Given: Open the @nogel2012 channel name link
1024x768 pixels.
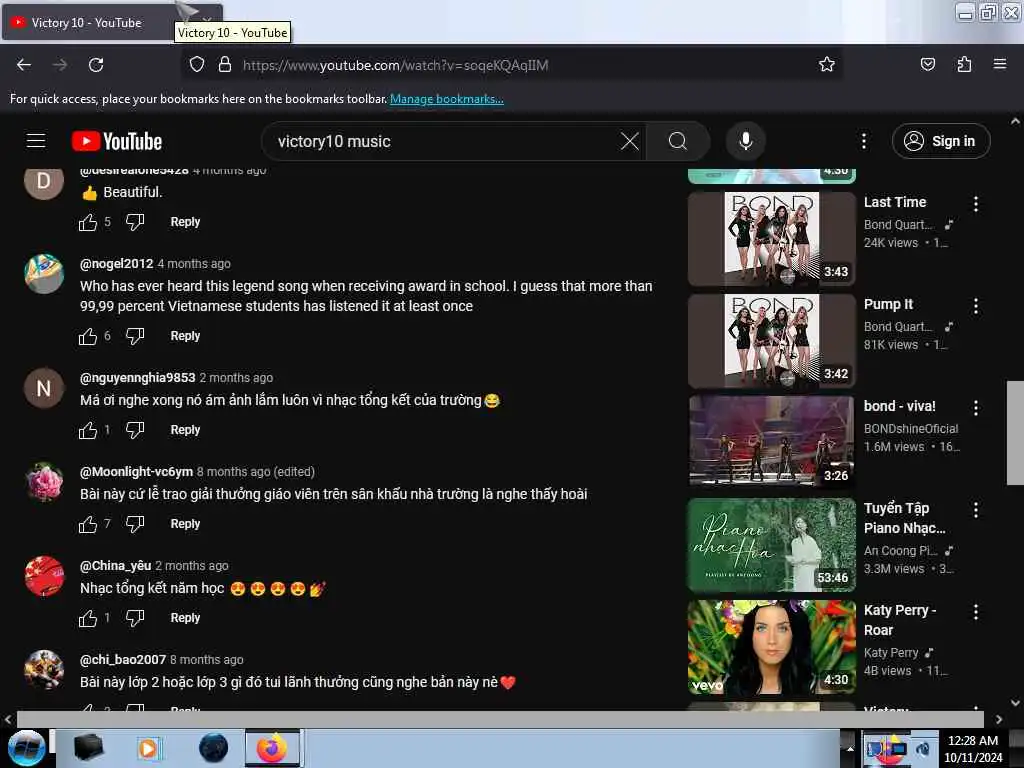Looking at the screenshot, I should (x=116, y=264).
